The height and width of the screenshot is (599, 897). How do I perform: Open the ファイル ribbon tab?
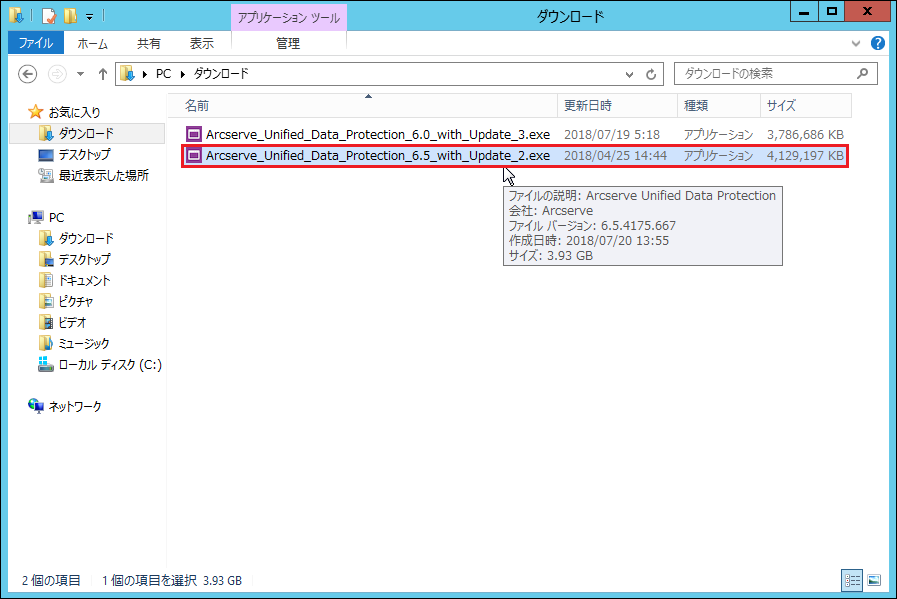[x=35, y=43]
